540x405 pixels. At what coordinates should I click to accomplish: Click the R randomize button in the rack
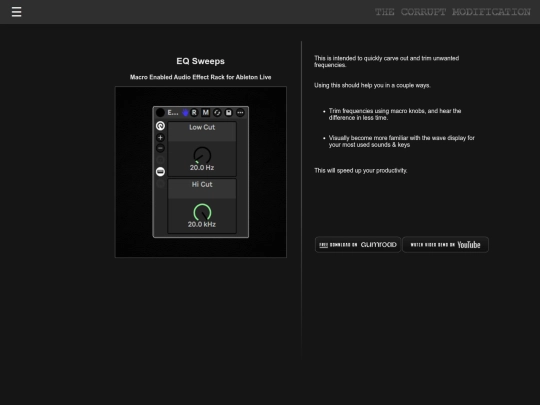[194, 113]
